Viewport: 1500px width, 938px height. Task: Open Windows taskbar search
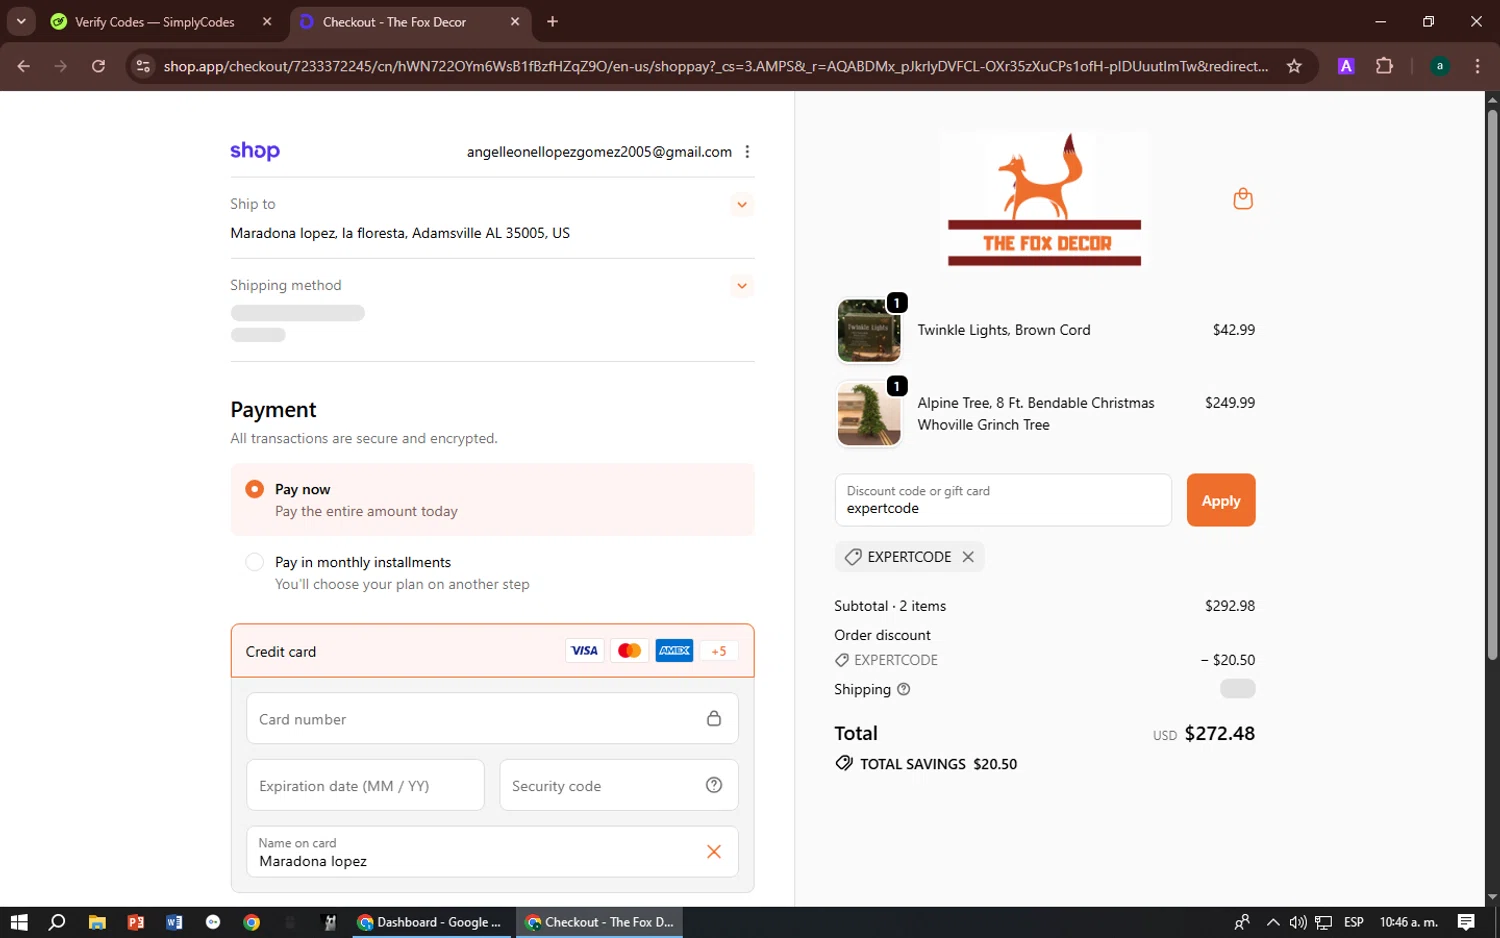click(x=57, y=922)
